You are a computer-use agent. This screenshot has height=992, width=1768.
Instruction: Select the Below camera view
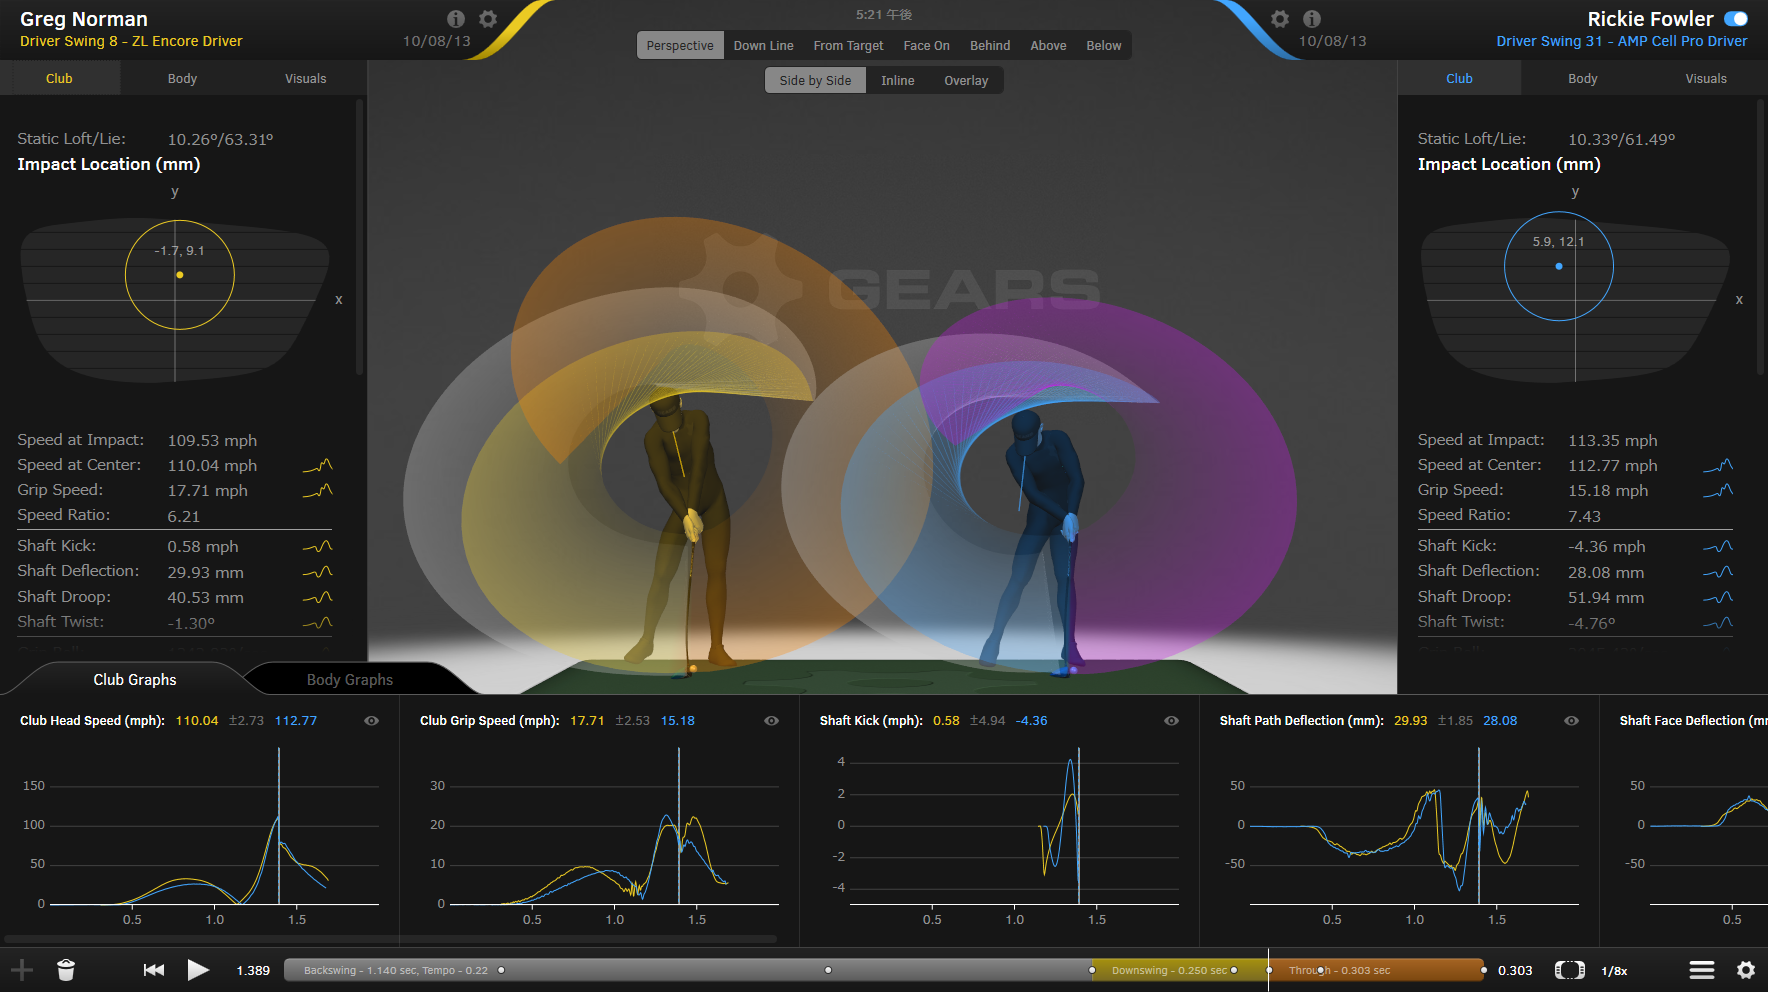[1104, 46]
